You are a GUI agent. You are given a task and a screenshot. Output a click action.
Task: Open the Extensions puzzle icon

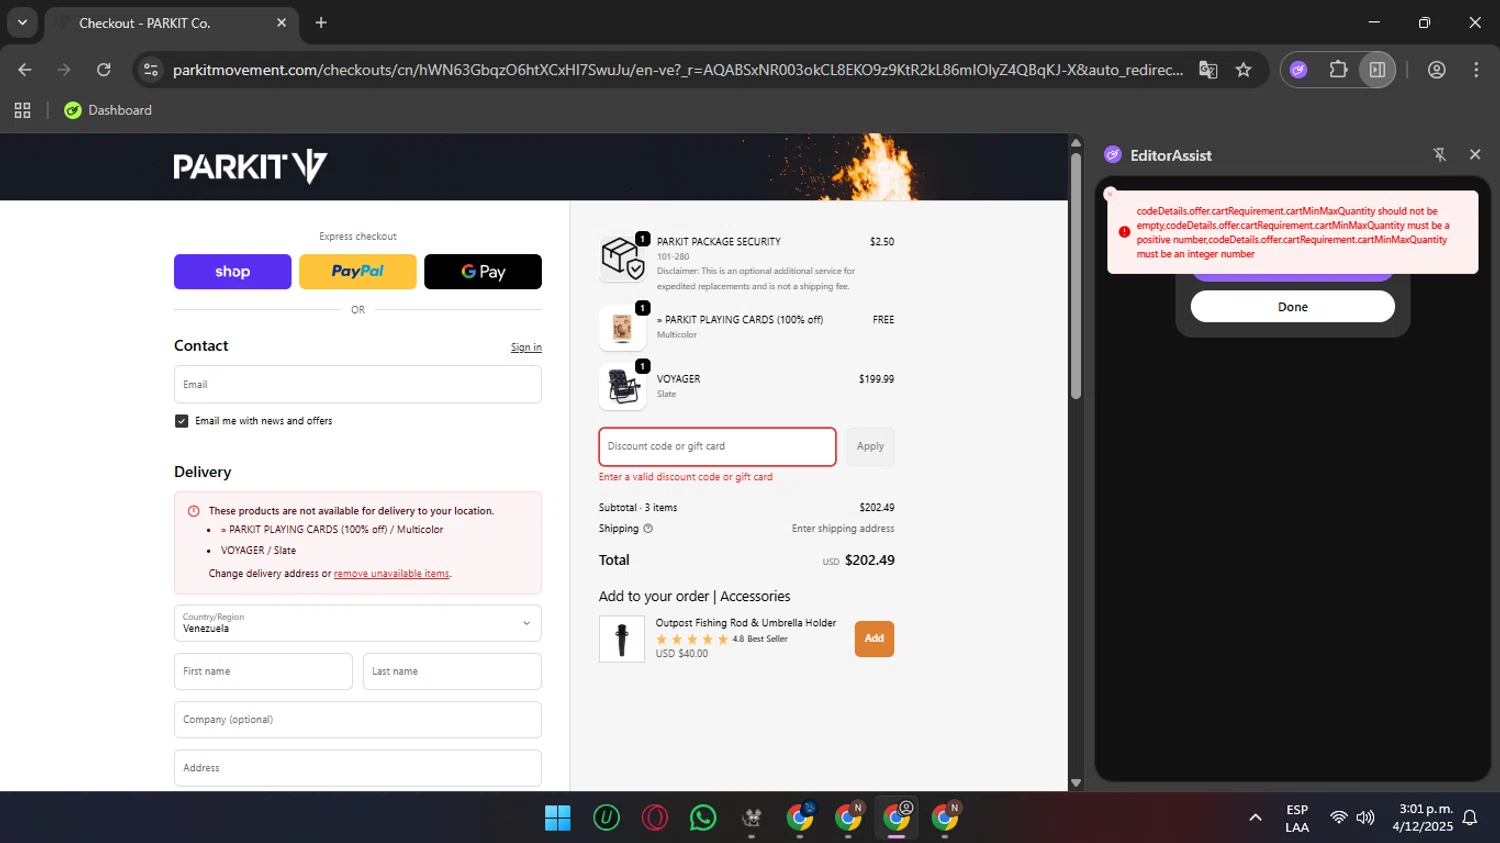tap(1338, 70)
